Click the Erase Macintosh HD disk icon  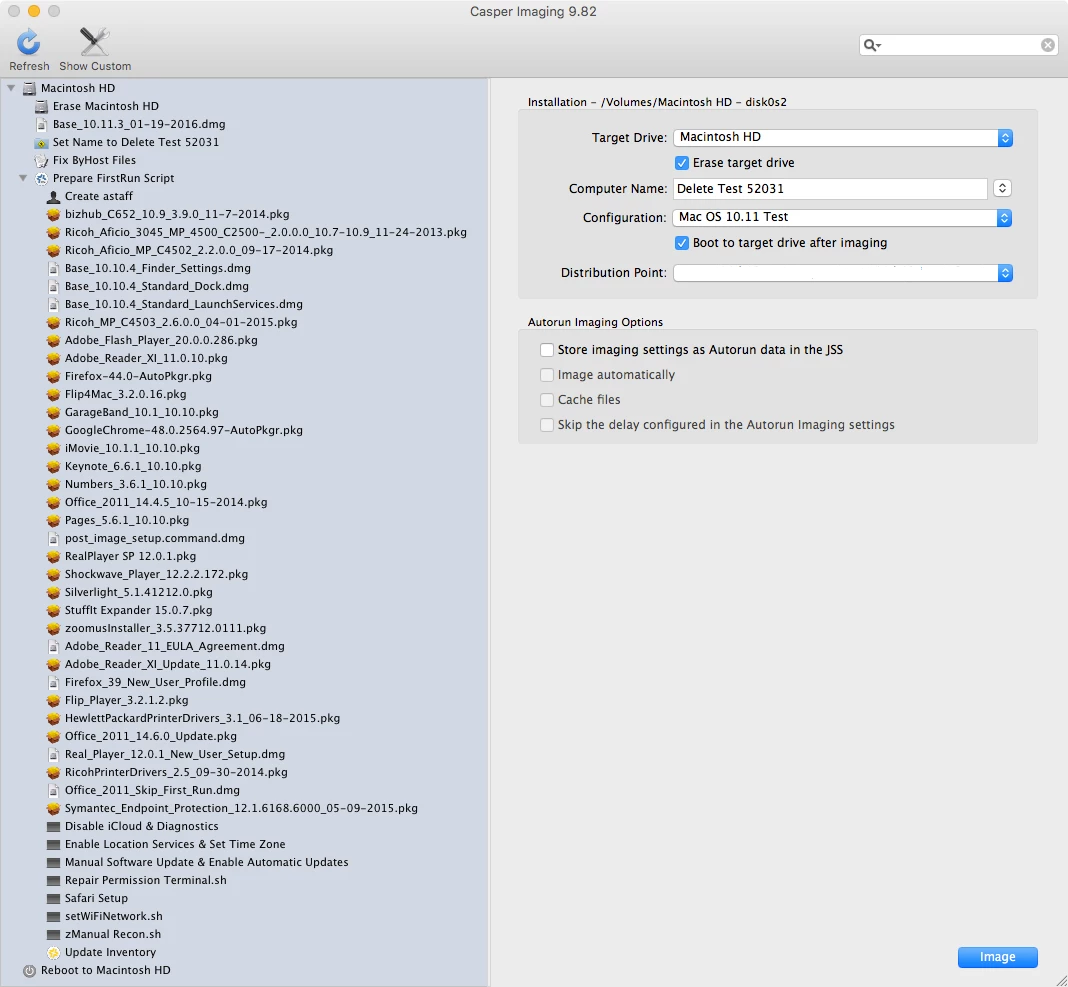pyautogui.click(x=41, y=106)
